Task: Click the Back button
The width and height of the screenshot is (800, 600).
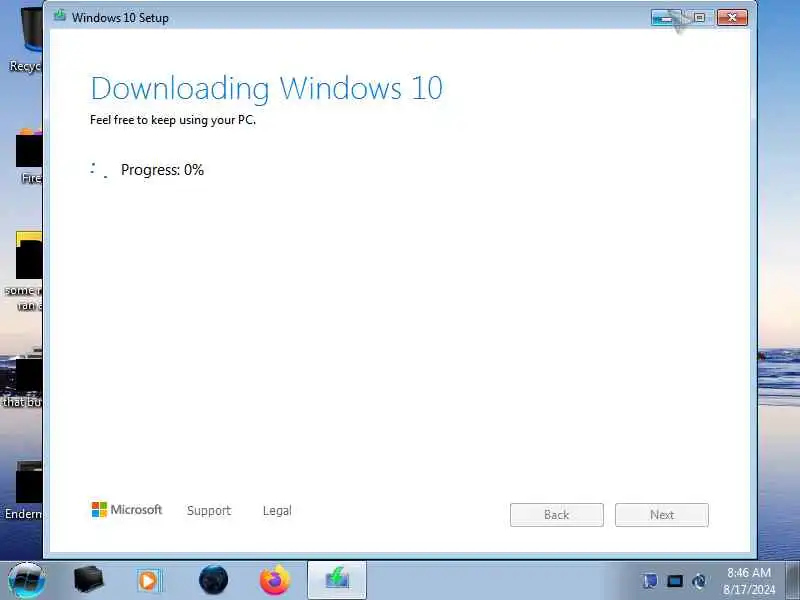Action: tap(557, 515)
